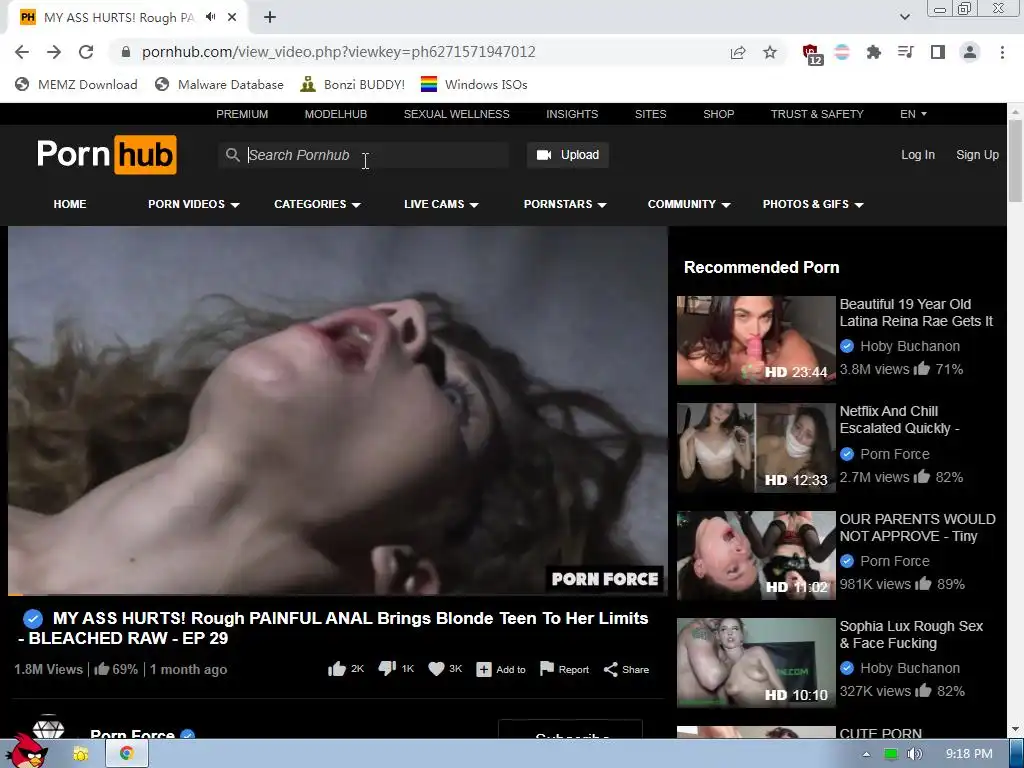Toggle the browser side panel

[938, 52]
